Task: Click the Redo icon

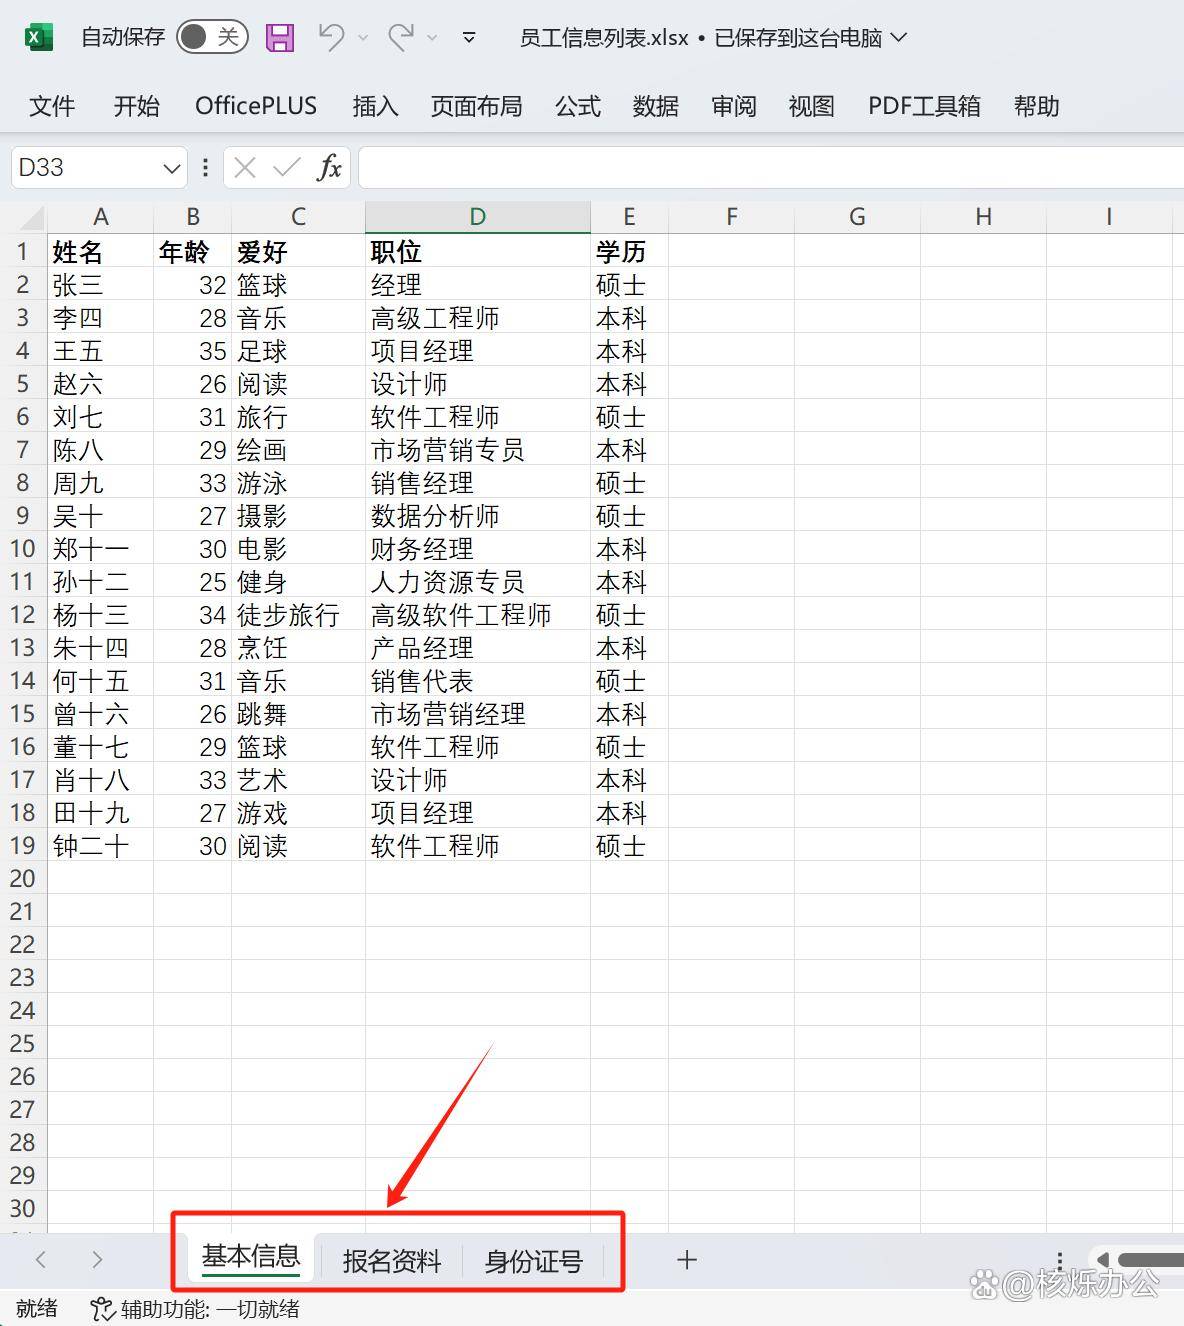Action: click(402, 36)
